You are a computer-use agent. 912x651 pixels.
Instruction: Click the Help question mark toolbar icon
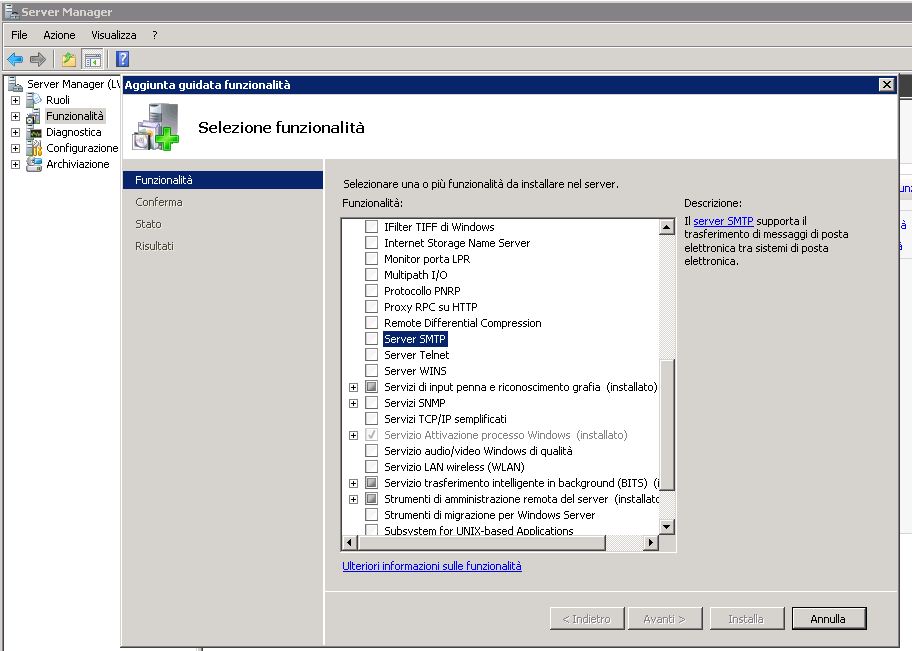click(x=122, y=59)
